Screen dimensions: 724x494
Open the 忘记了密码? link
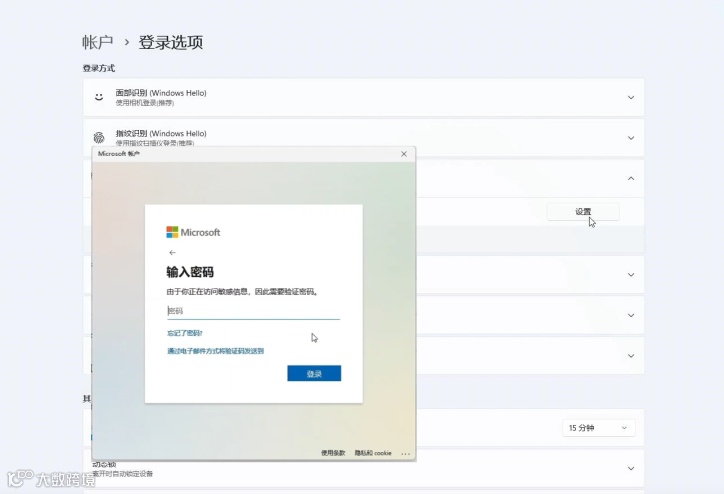click(185, 333)
